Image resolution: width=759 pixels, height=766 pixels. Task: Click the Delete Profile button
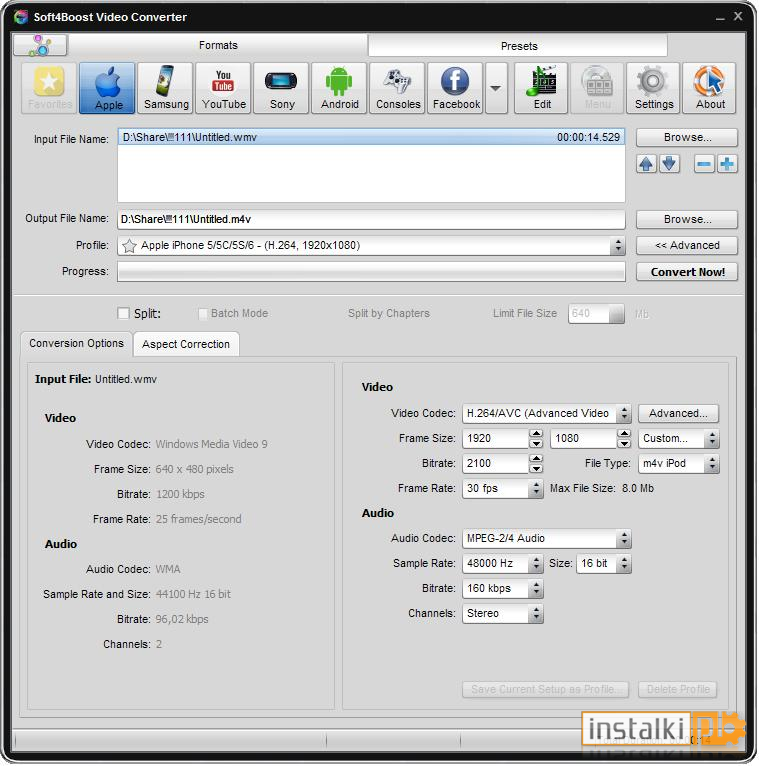[677, 689]
